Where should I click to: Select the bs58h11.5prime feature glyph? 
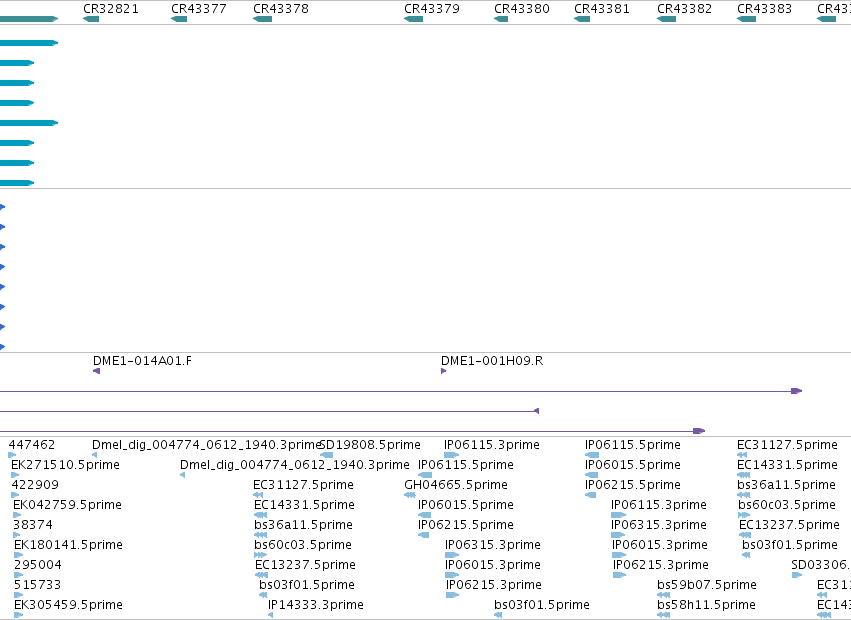[663, 615]
